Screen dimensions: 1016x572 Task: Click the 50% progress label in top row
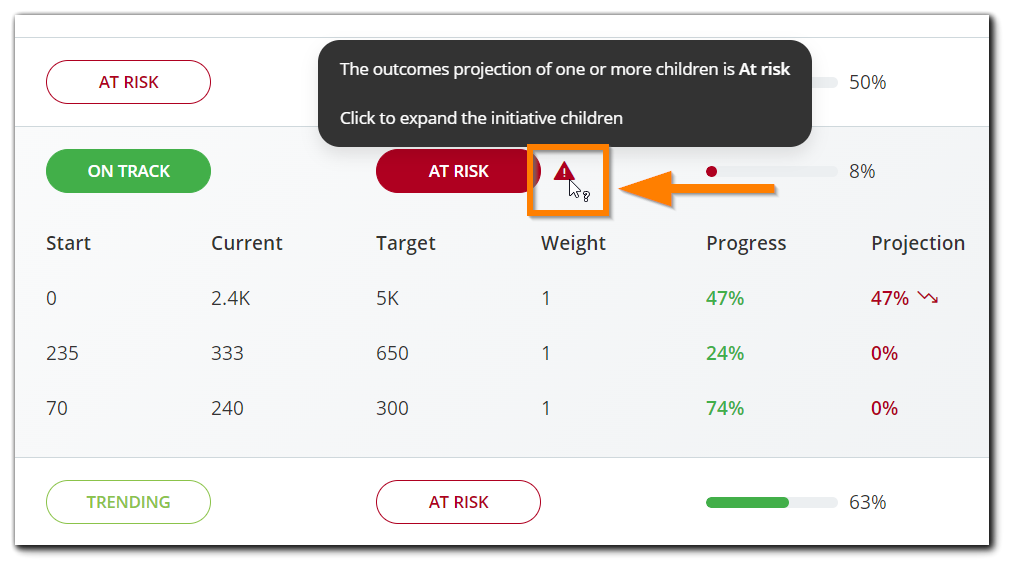tap(867, 82)
